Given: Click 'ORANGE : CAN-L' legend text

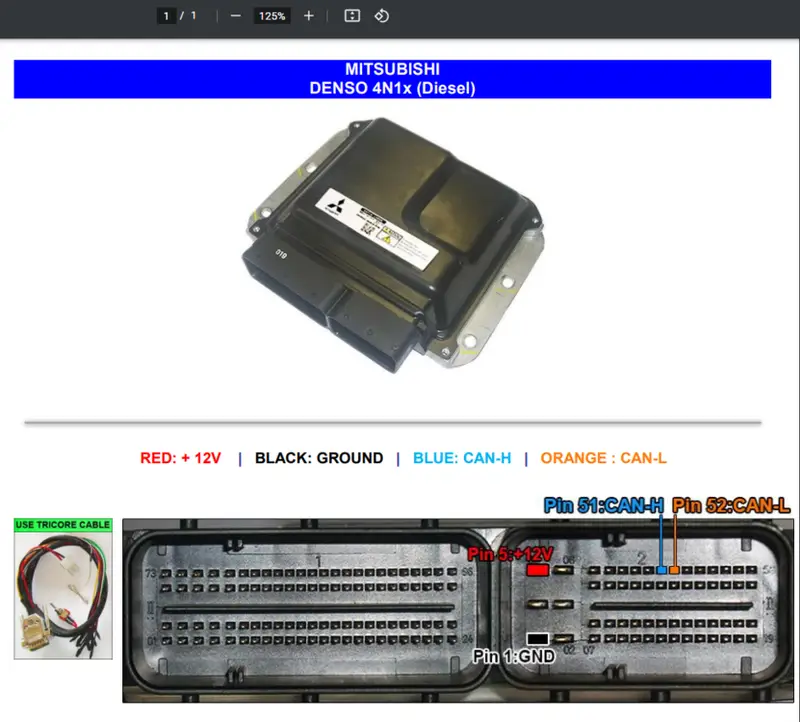Looking at the screenshot, I should click(x=604, y=458).
